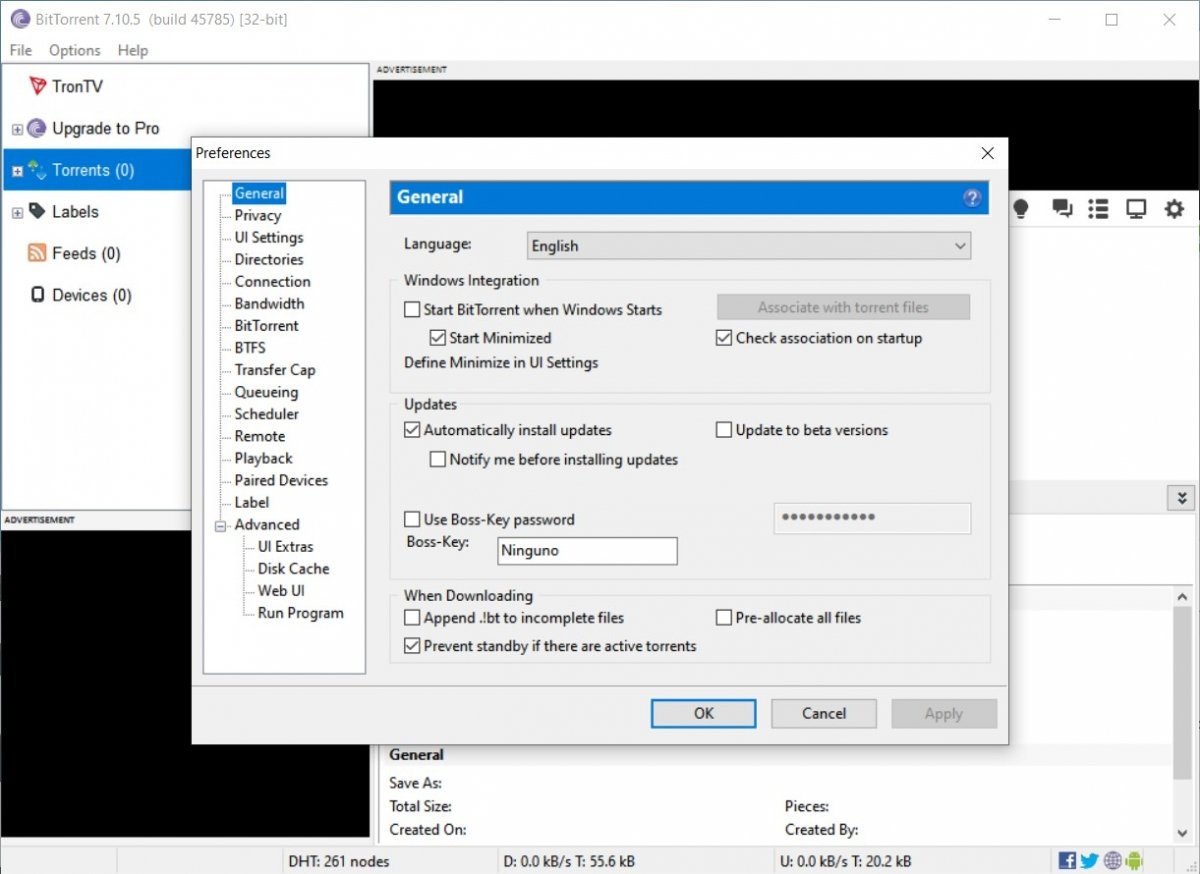Select Web UI under Advanced
Screen dimensions: 1200x874
281,590
